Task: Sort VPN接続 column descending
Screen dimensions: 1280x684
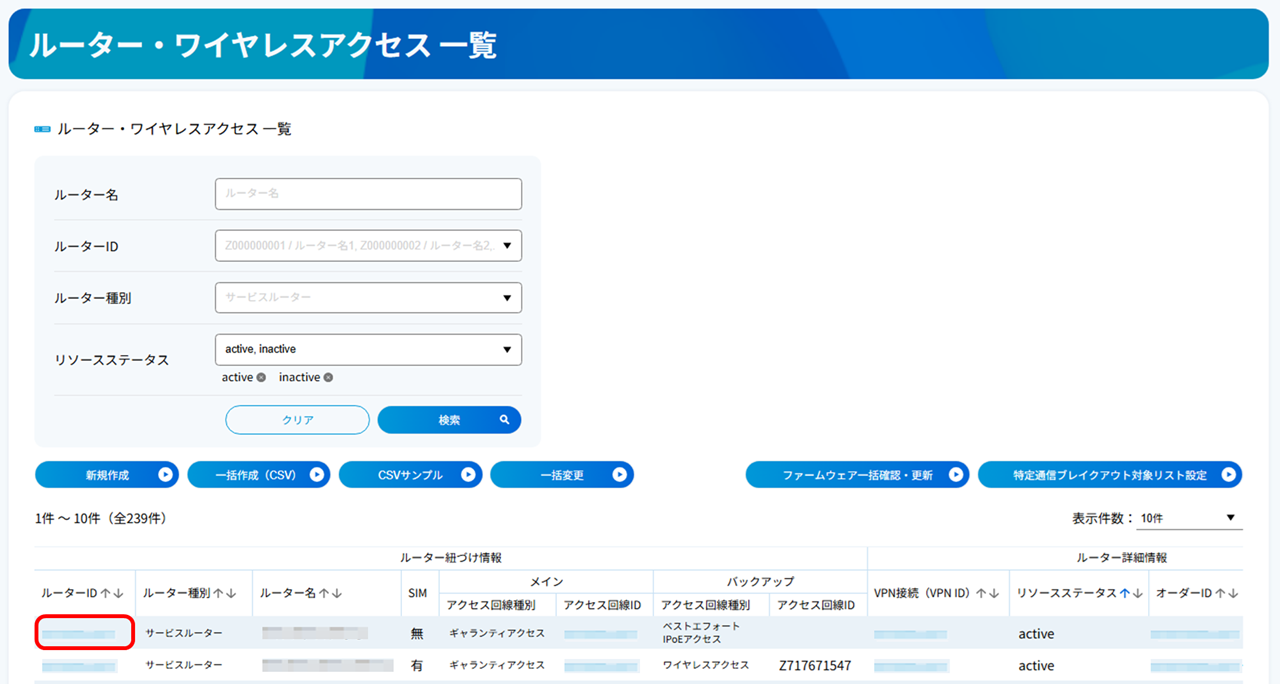Action: [994, 593]
